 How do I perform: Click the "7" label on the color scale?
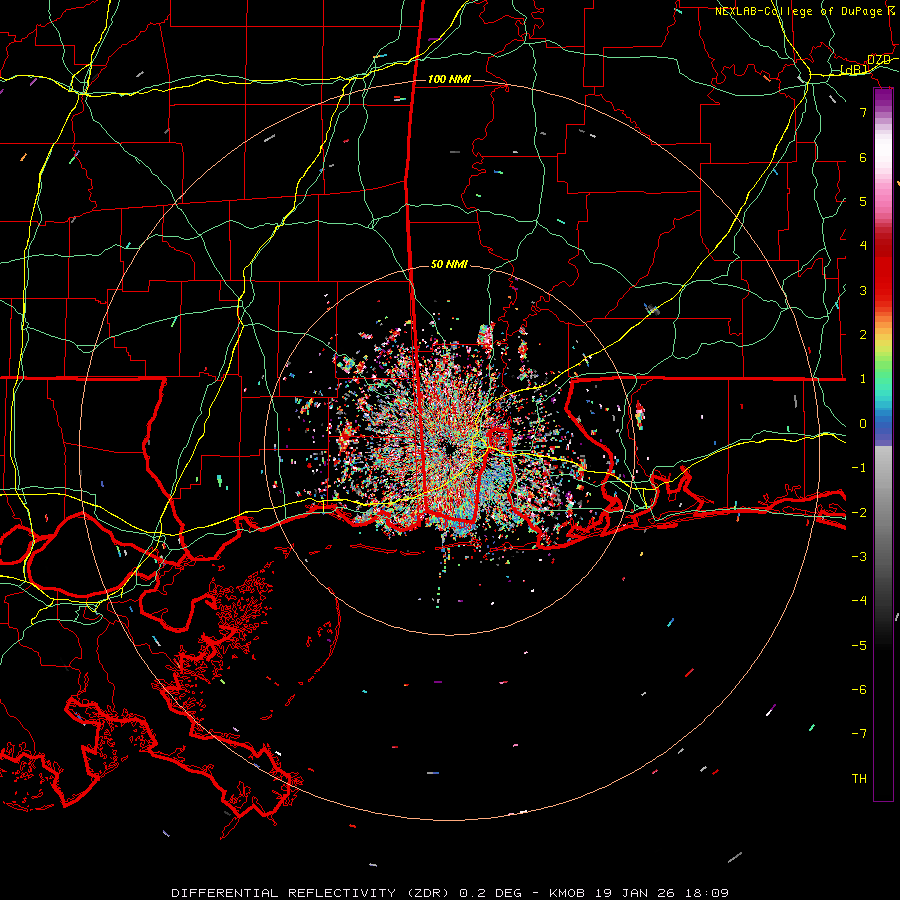[x=863, y=112]
